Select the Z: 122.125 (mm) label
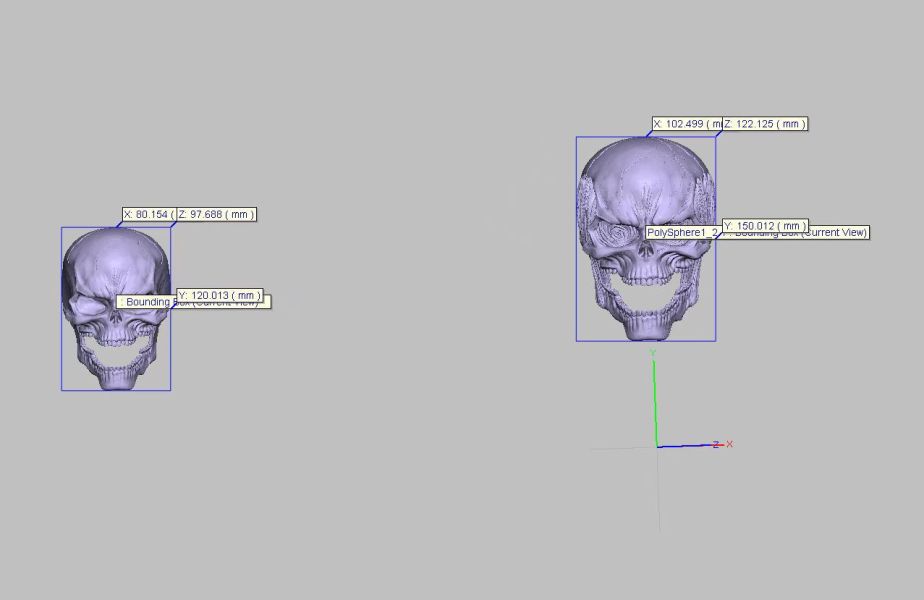Viewport: 924px width, 600px height. 765,124
